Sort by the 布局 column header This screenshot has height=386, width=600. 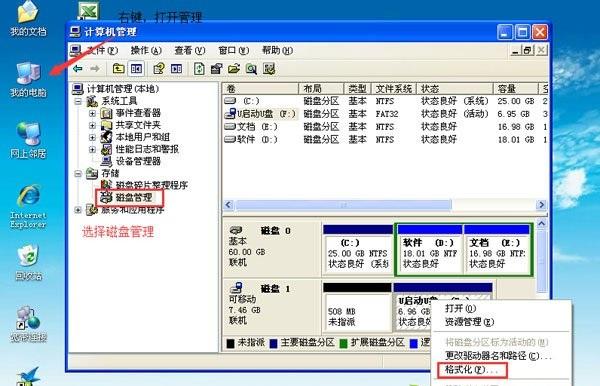[x=321, y=89]
